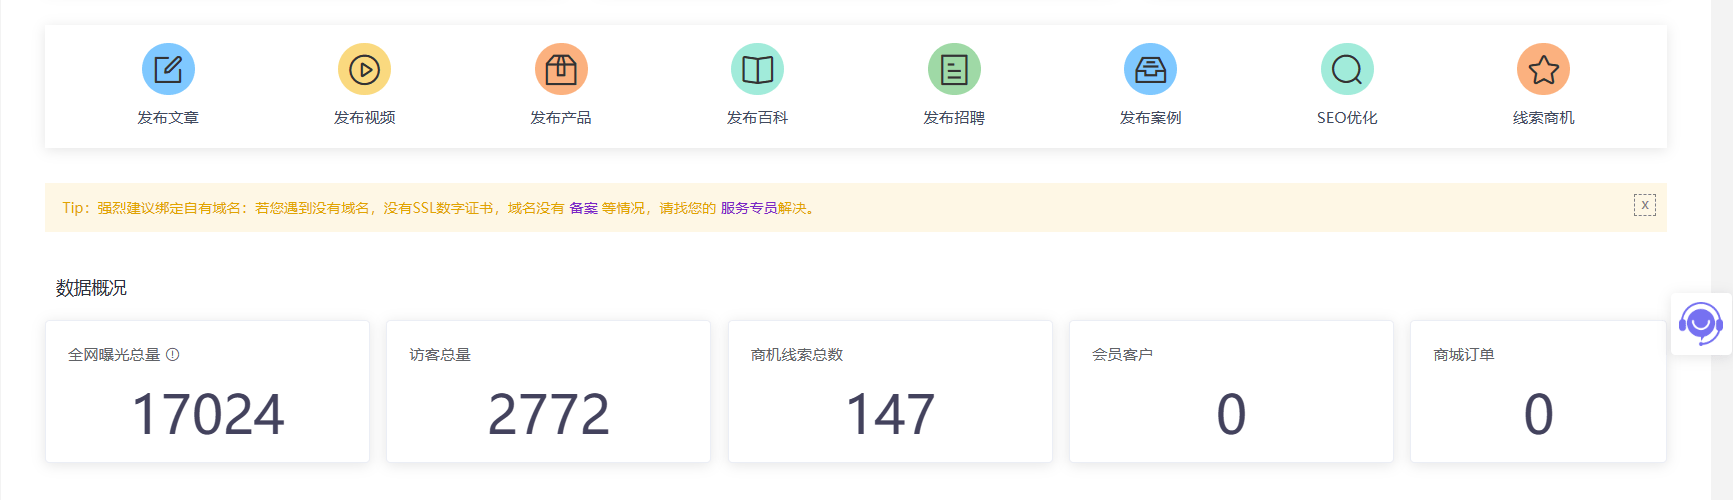The height and width of the screenshot is (500, 1733).
Task: Open the 发布案例 inbox tray icon
Action: tap(1150, 69)
